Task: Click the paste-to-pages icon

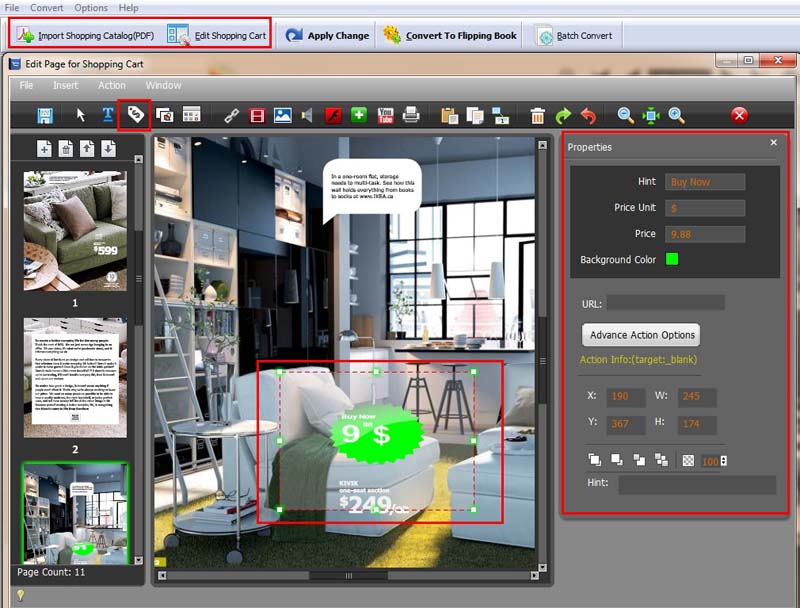Action: coord(501,115)
